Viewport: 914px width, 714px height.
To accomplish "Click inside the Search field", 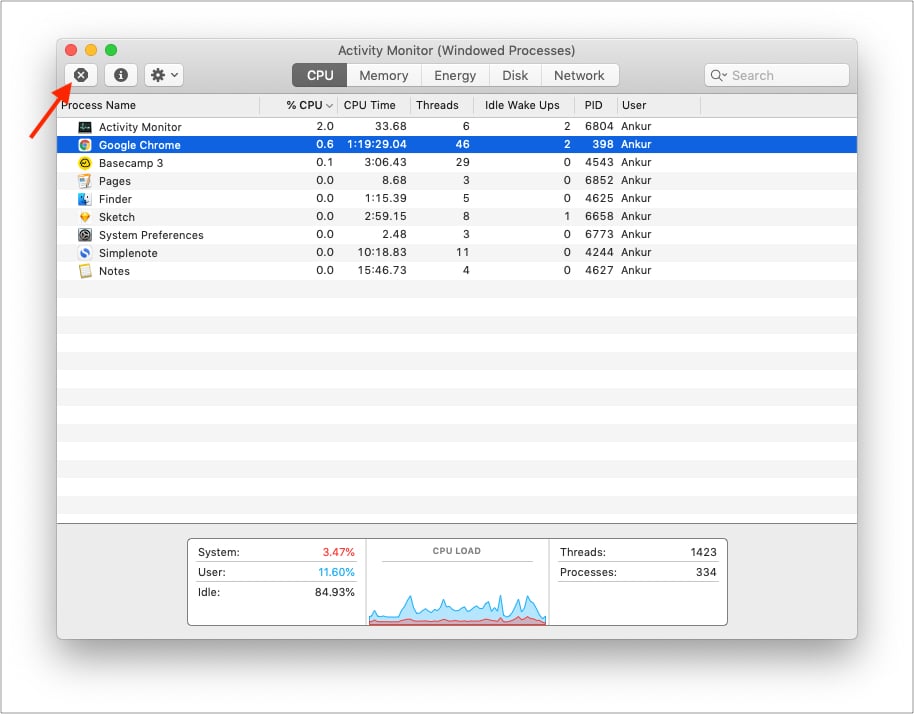I will [x=780, y=74].
